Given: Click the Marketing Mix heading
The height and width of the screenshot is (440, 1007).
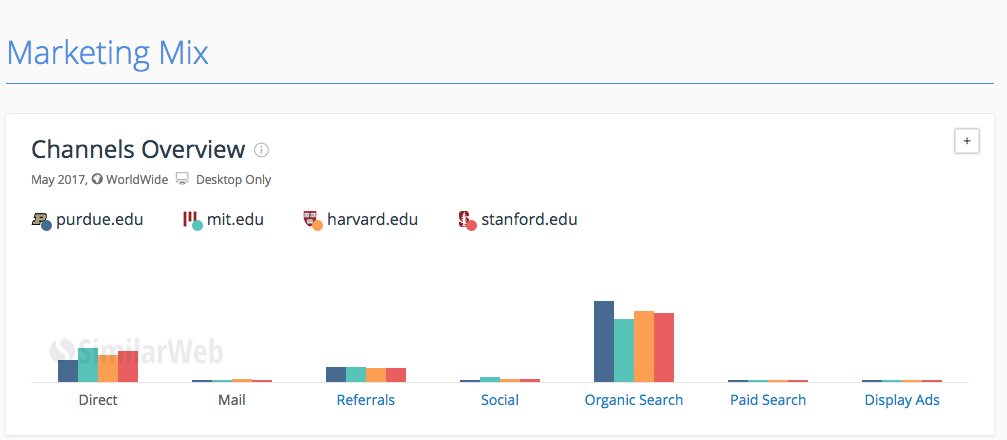Looking at the screenshot, I should [108, 52].
